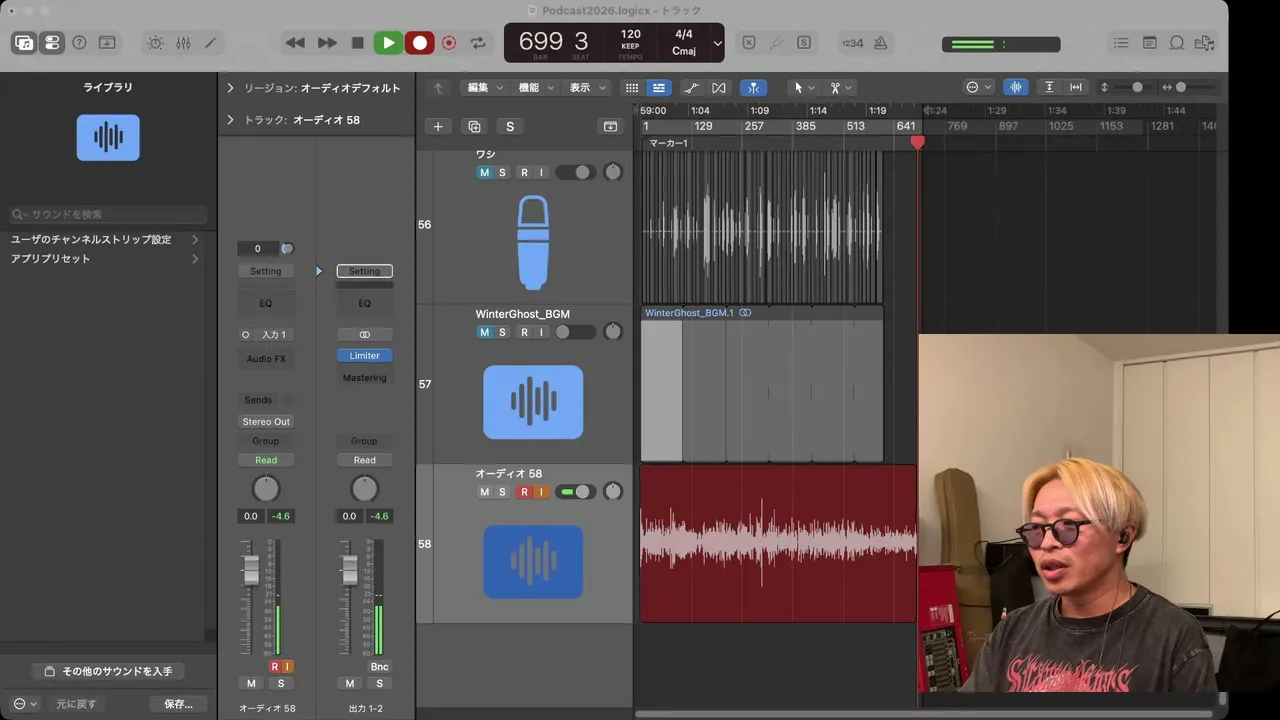Toggle the Waveform Zoom button
Image resolution: width=1280 pixels, height=720 pixels.
point(1016,88)
